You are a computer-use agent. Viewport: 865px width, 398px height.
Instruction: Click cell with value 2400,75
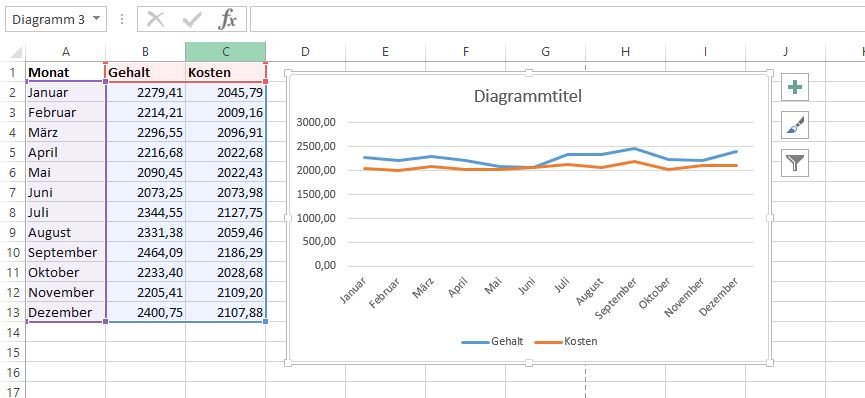(x=145, y=312)
